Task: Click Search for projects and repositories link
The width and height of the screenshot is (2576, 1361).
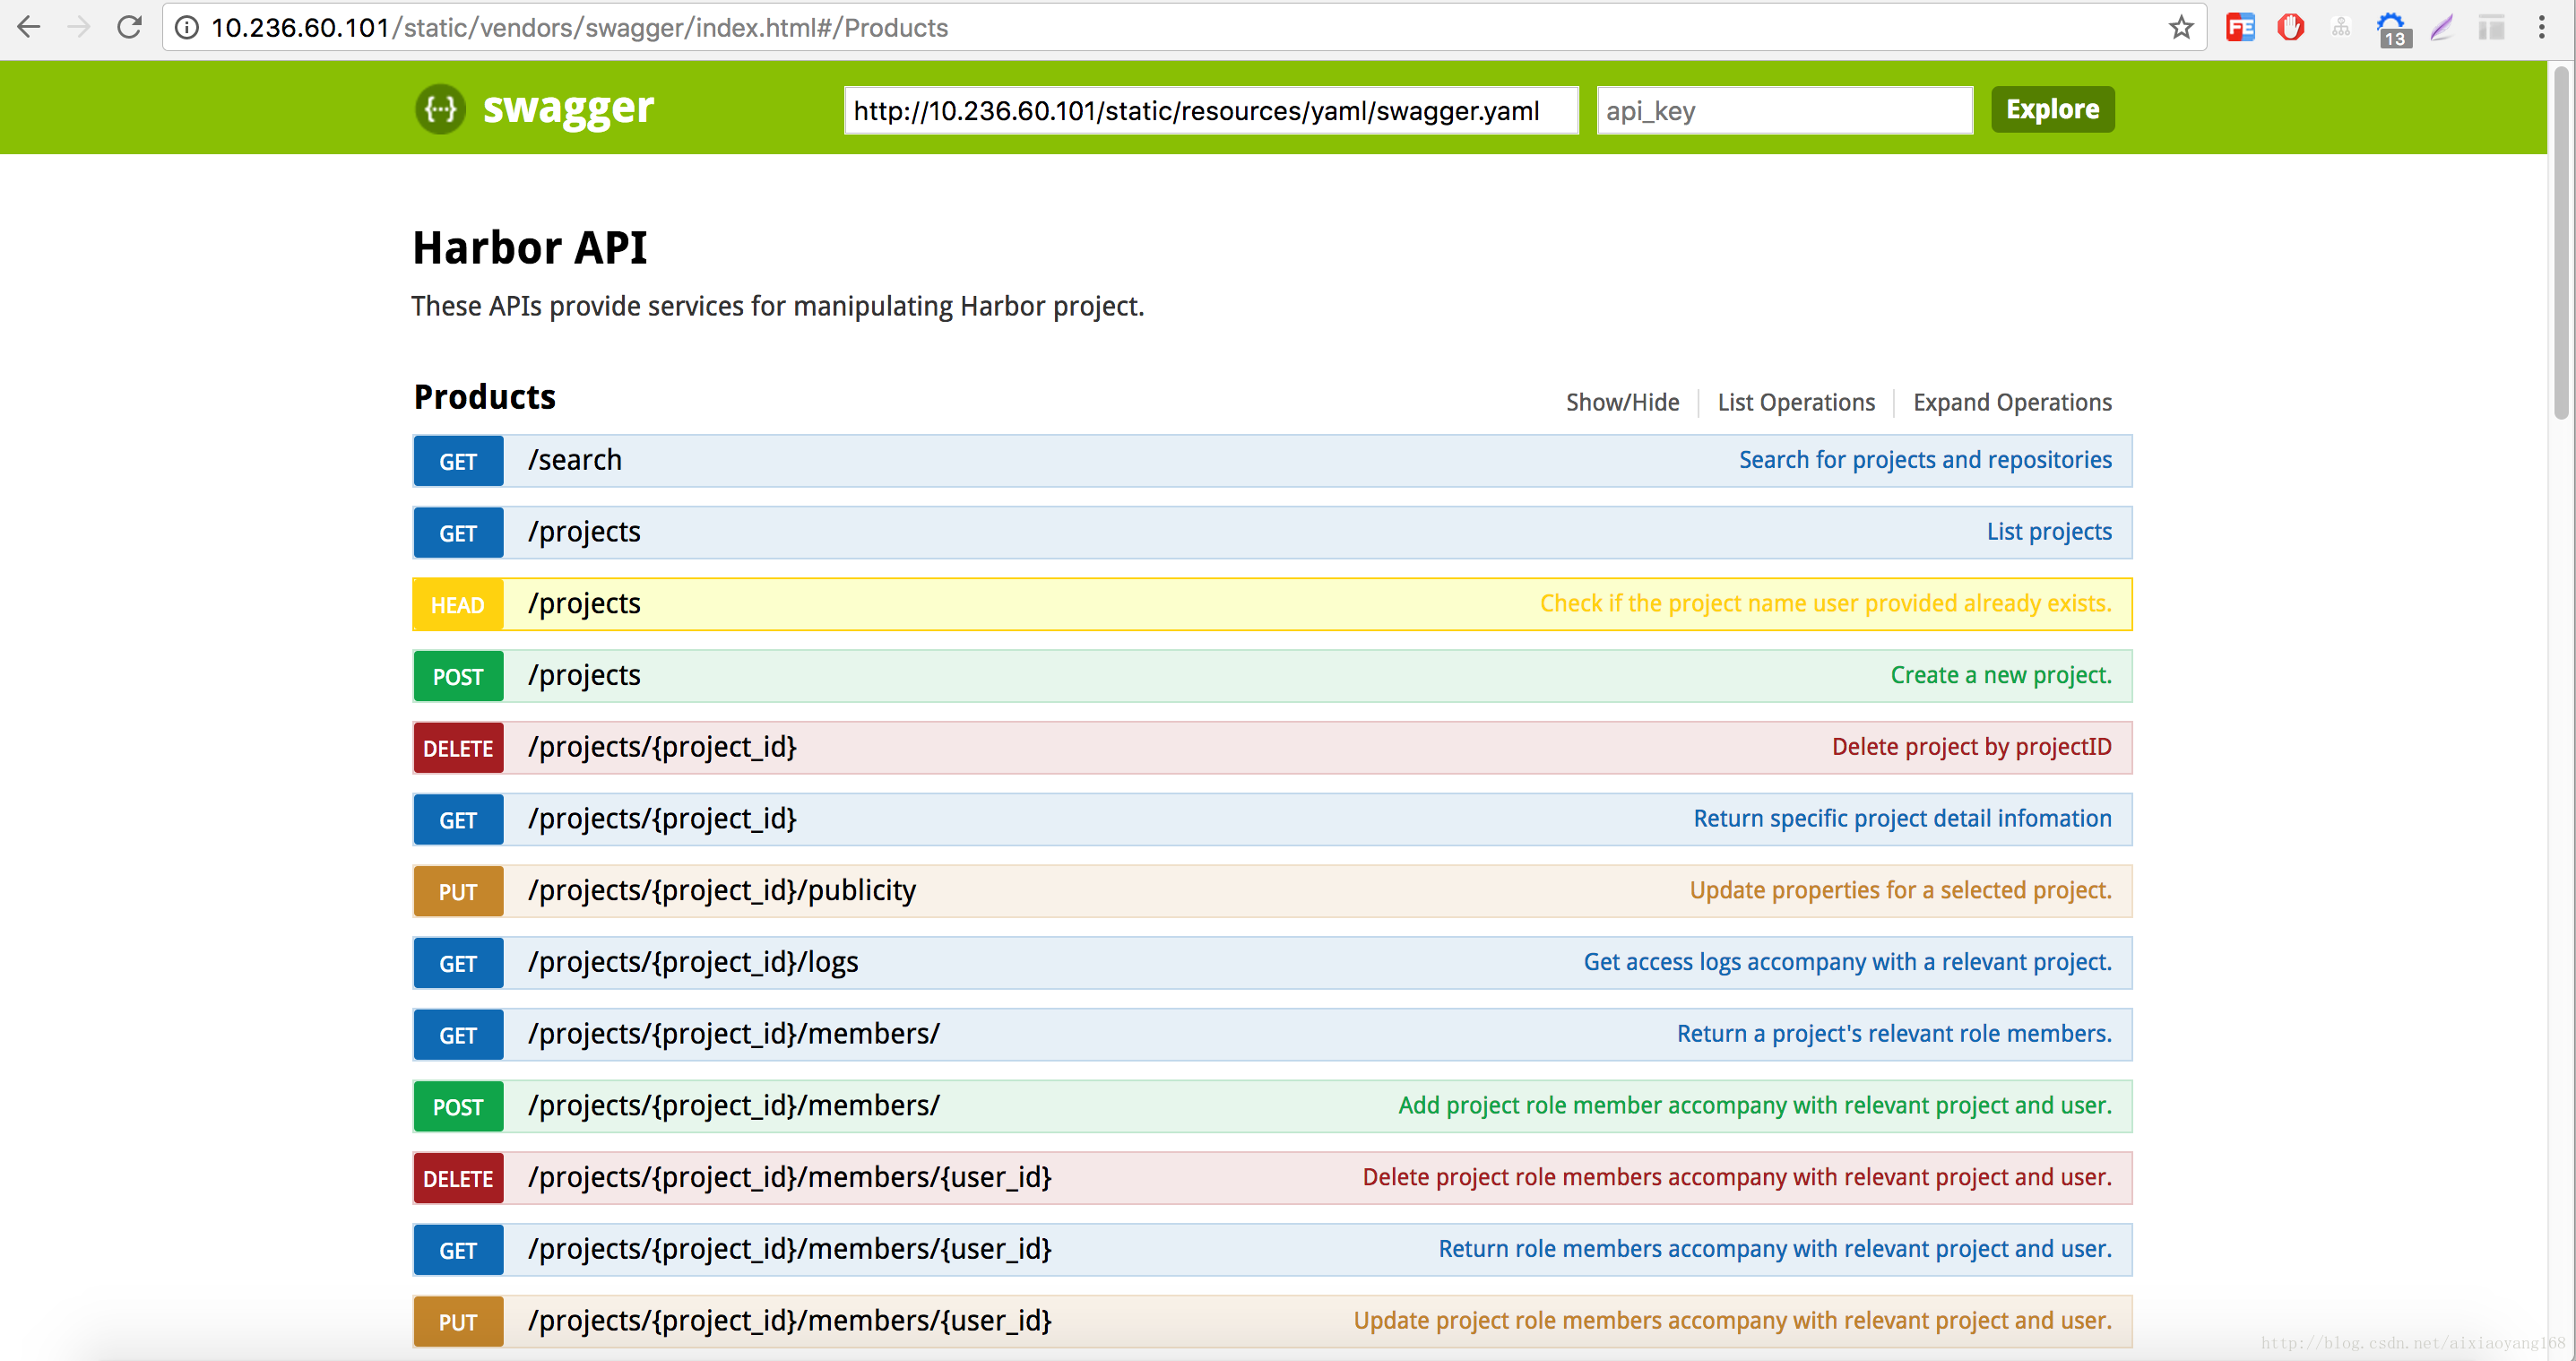Action: (1925, 460)
